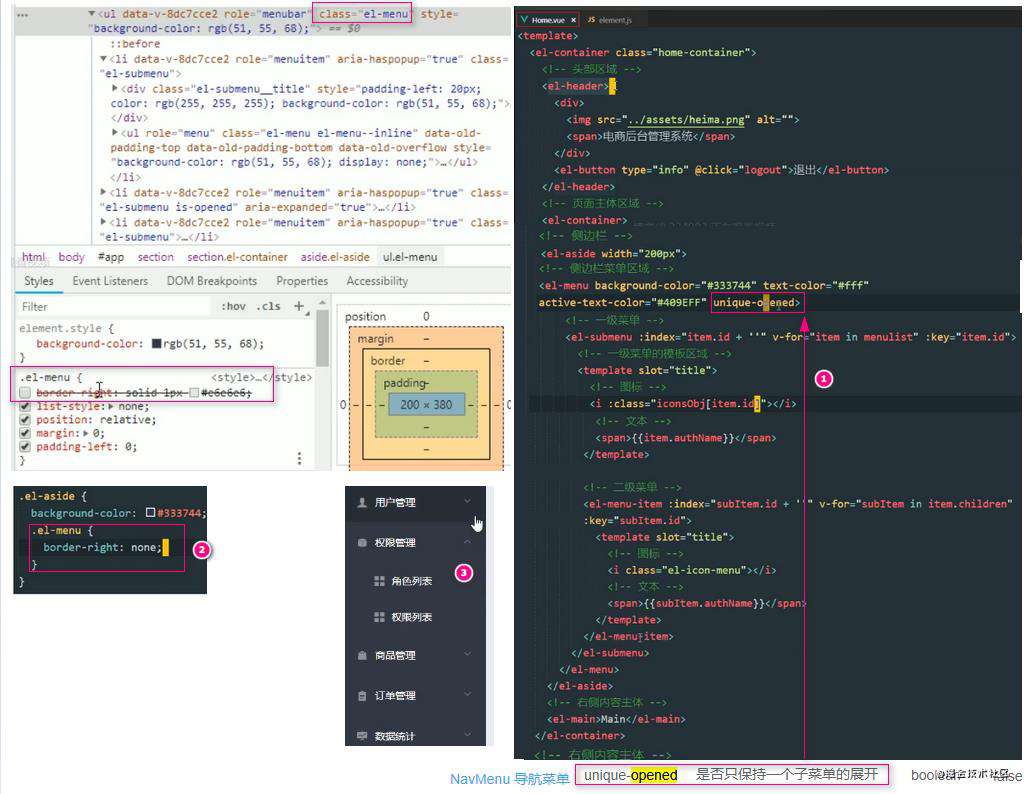Screen dimensions: 1026x794
Task: Collapse the 权限管理 submenu chevron
Action: click(x=468, y=542)
